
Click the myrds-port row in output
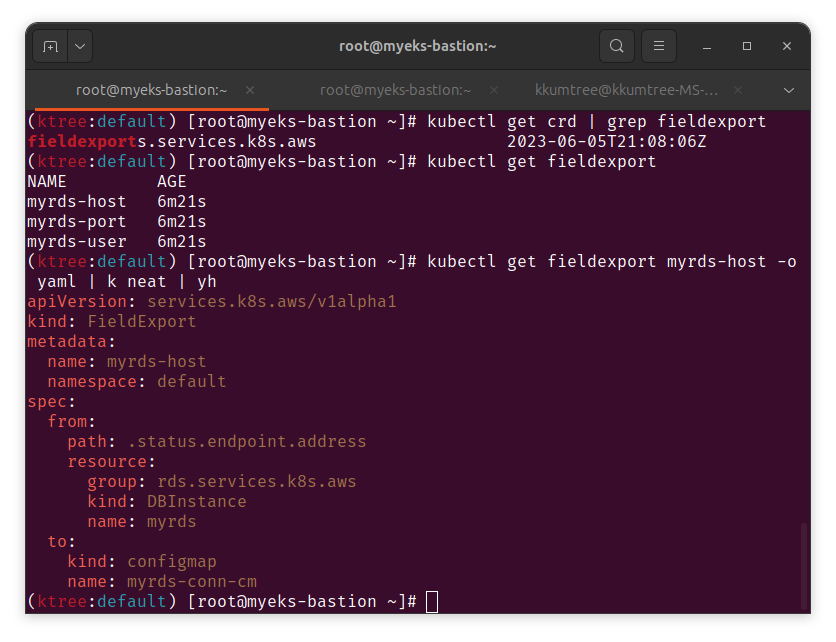(x=117, y=221)
